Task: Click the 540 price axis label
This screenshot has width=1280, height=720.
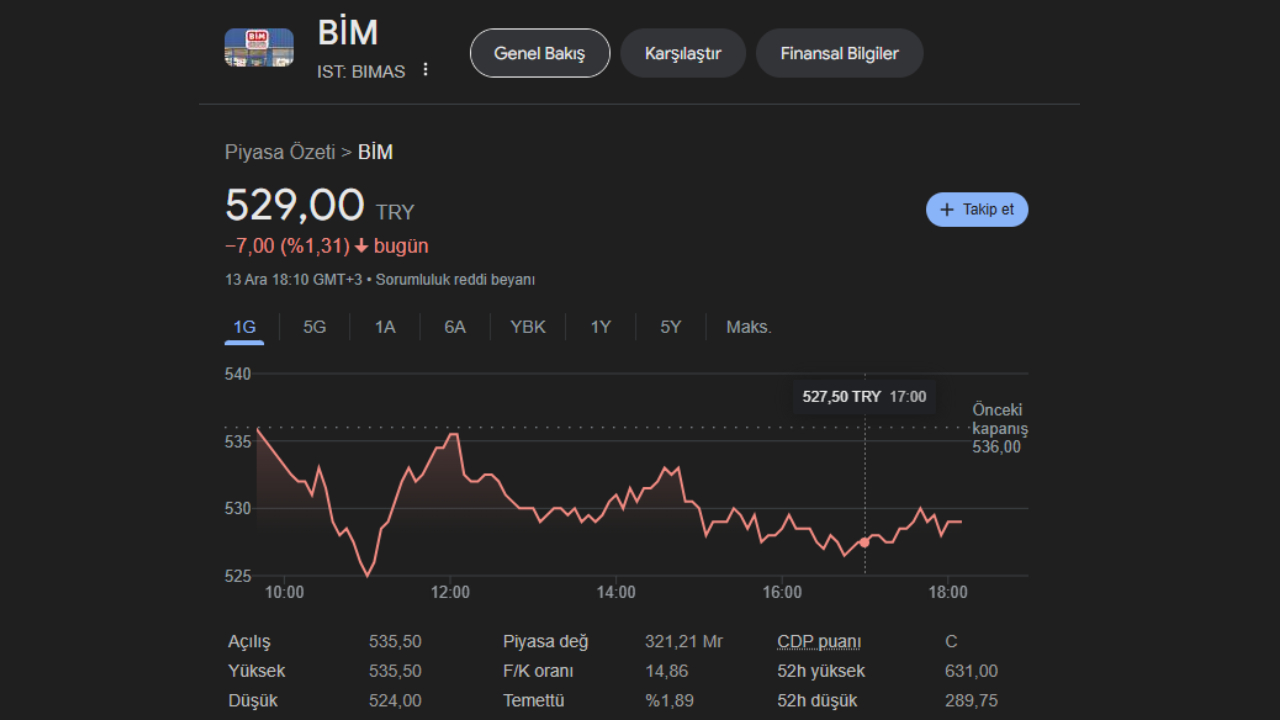Action: [x=238, y=374]
